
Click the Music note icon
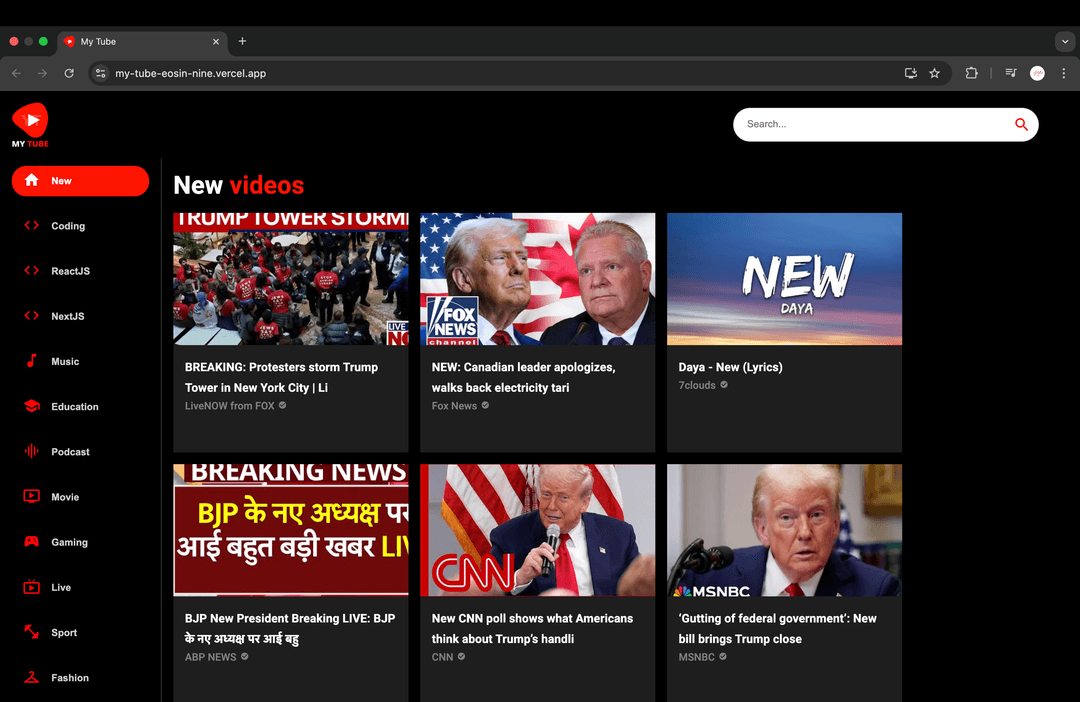[32, 361]
